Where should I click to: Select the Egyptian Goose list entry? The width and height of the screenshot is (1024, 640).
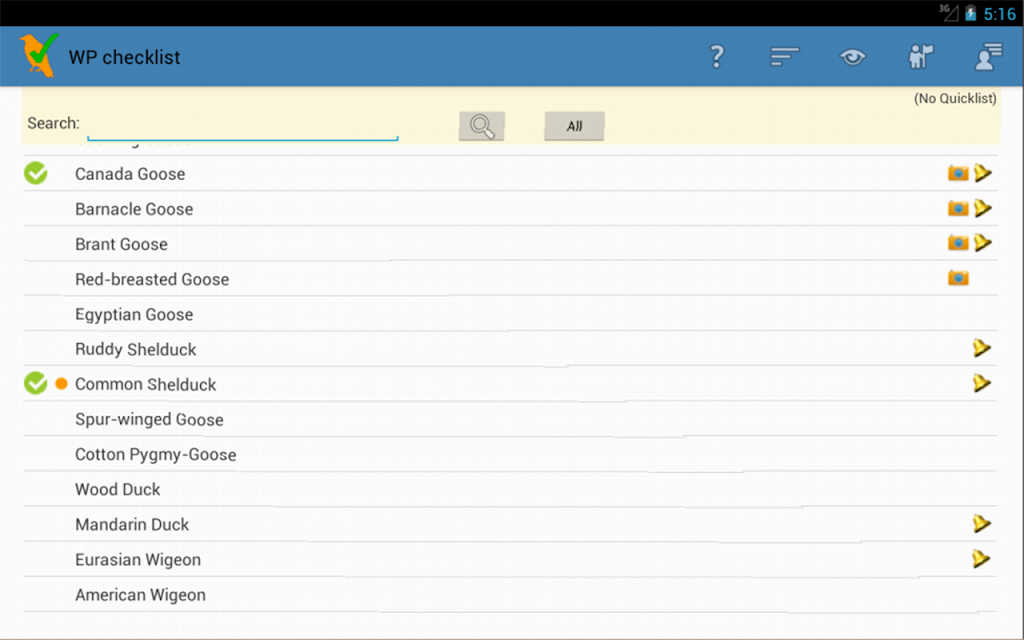(x=511, y=314)
